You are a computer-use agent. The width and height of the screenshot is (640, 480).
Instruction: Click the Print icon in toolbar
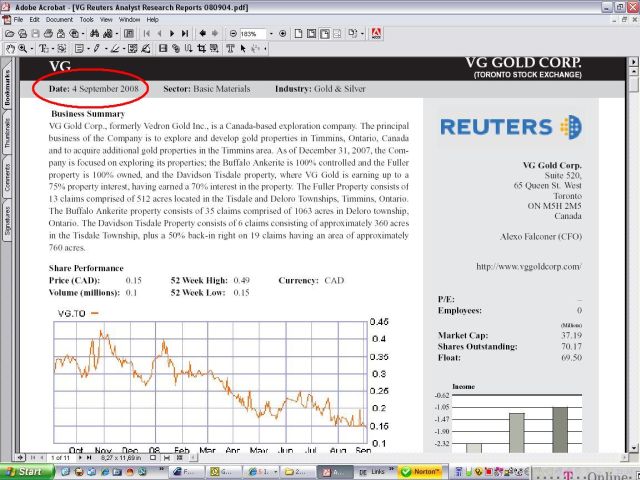pos(48,34)
